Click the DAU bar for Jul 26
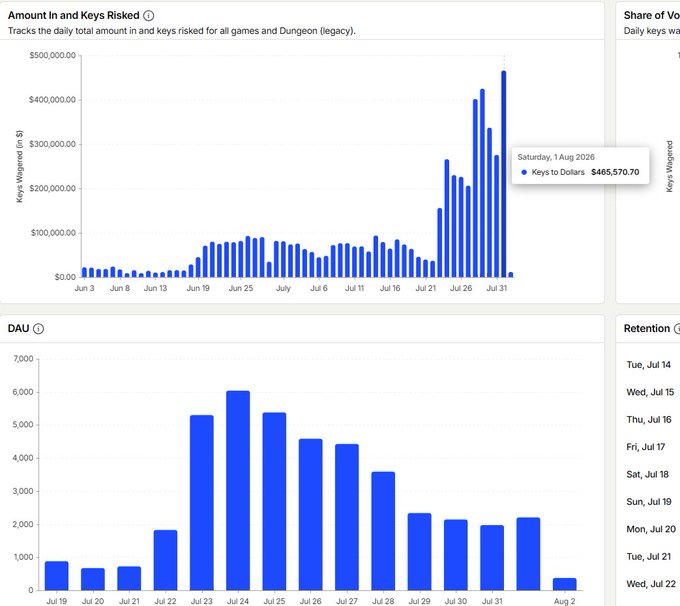680x606 pixels. coord(311,514)
